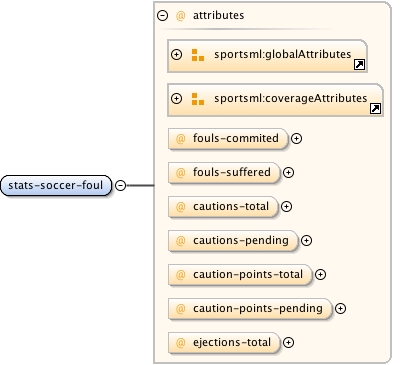Follow the globalAttributes reference arrow icon
Image resolution: width=409 pixels, height=365 pixels.
click(359, 65)
